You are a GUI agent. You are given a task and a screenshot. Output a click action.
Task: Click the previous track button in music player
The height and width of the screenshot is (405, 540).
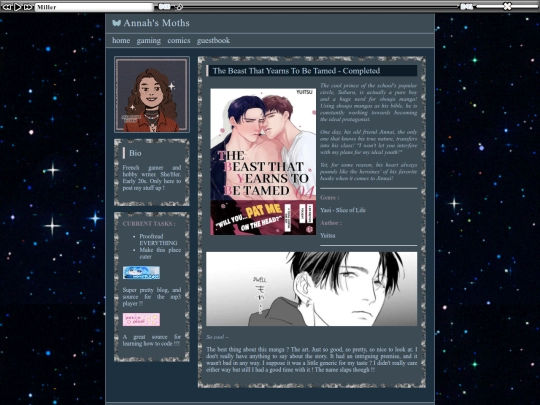[7, 7]
